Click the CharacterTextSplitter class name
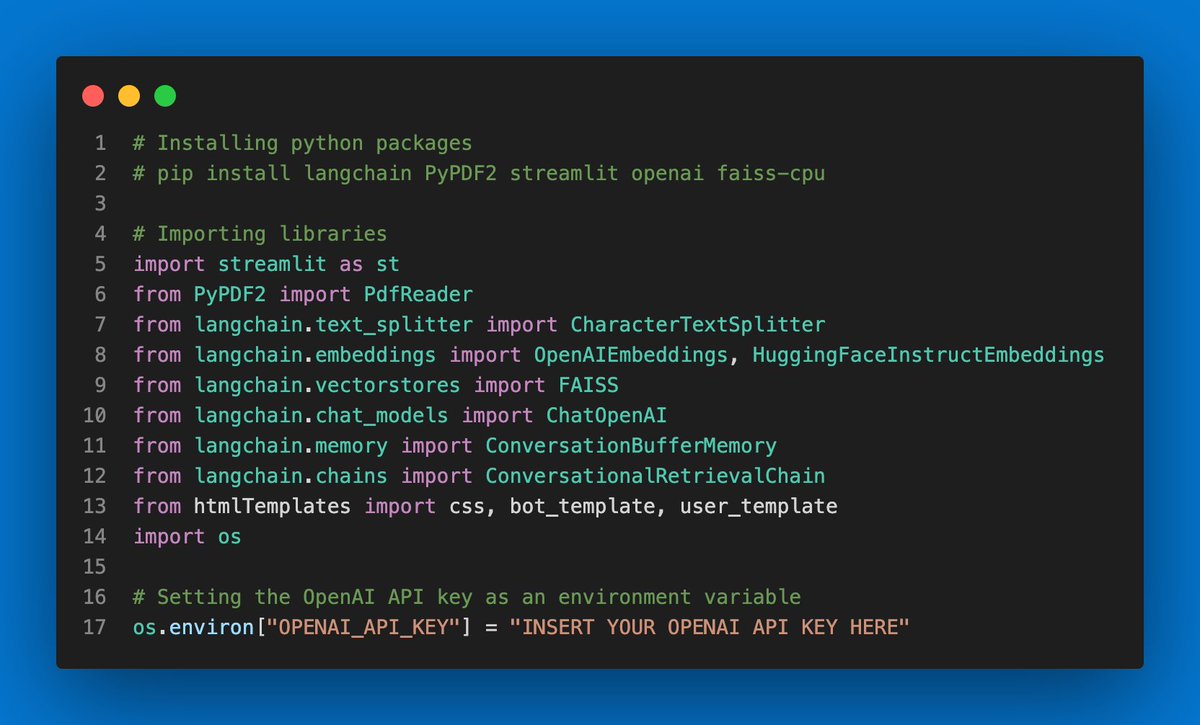This screenshot has height=725, width=1200. point(698,325)
